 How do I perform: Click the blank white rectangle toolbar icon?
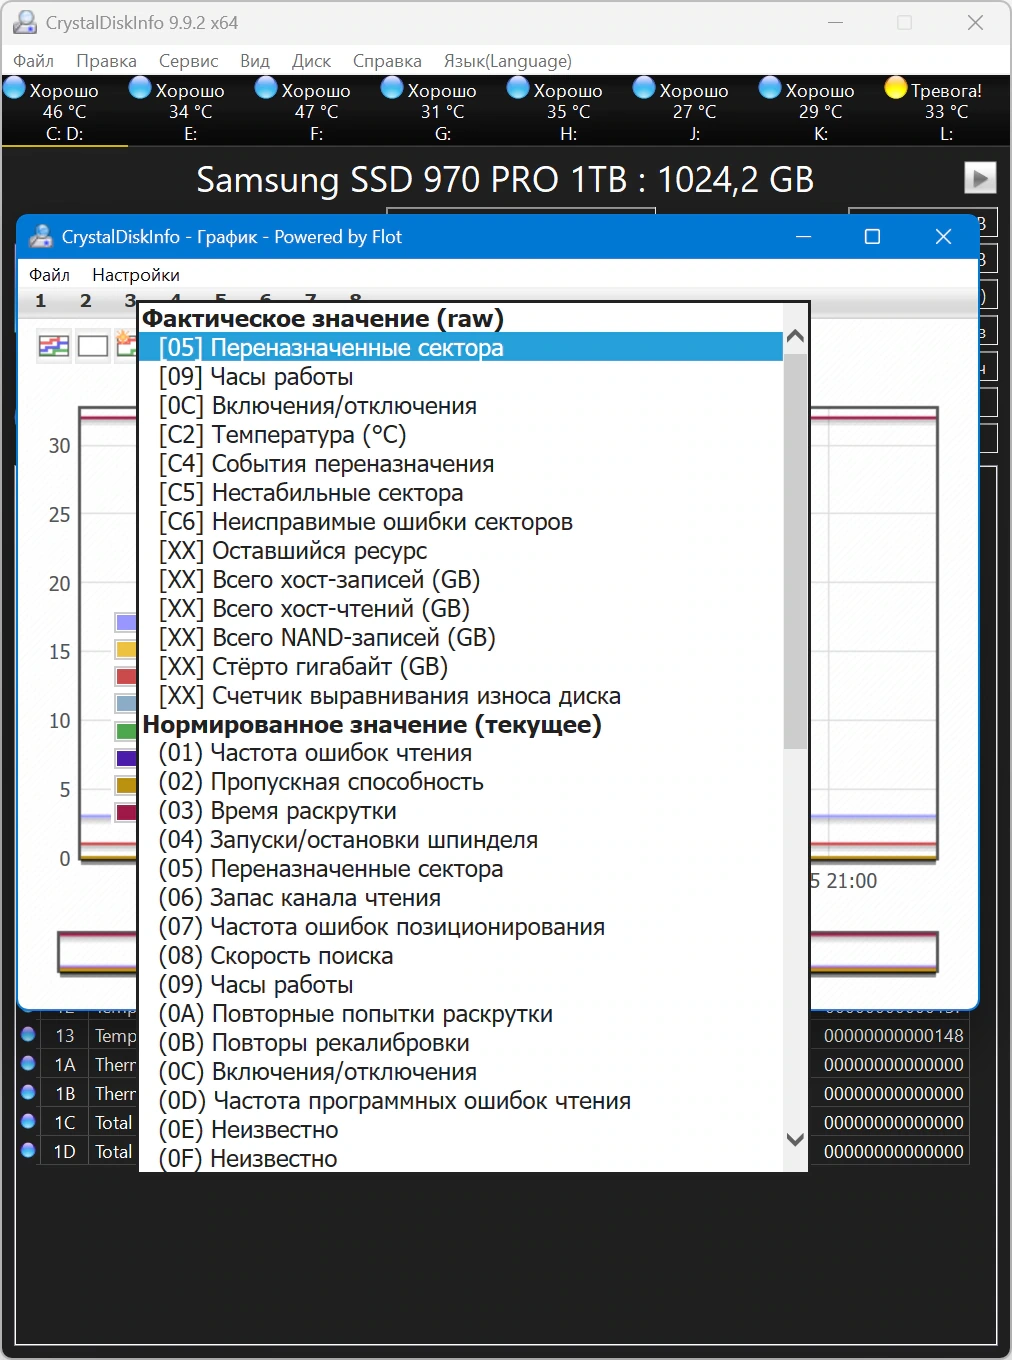coord(93,346)
